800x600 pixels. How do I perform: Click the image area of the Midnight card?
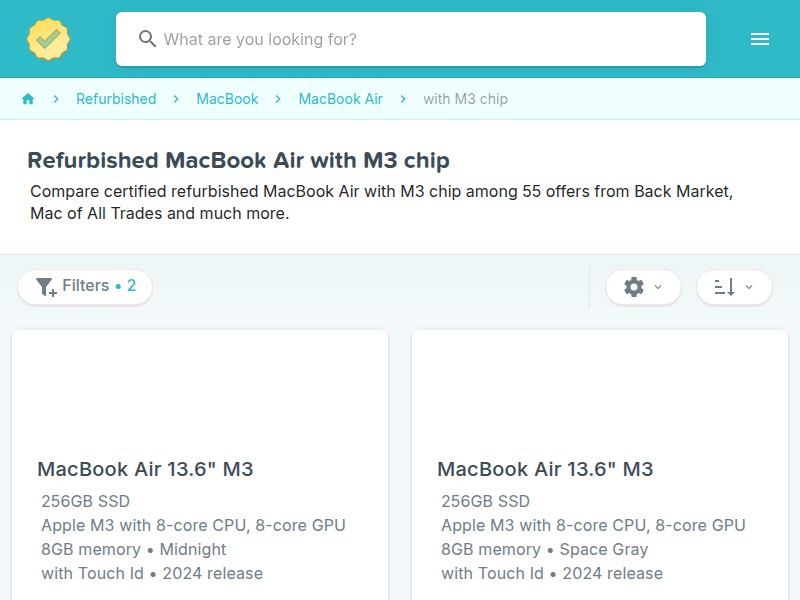pos(200,391)
